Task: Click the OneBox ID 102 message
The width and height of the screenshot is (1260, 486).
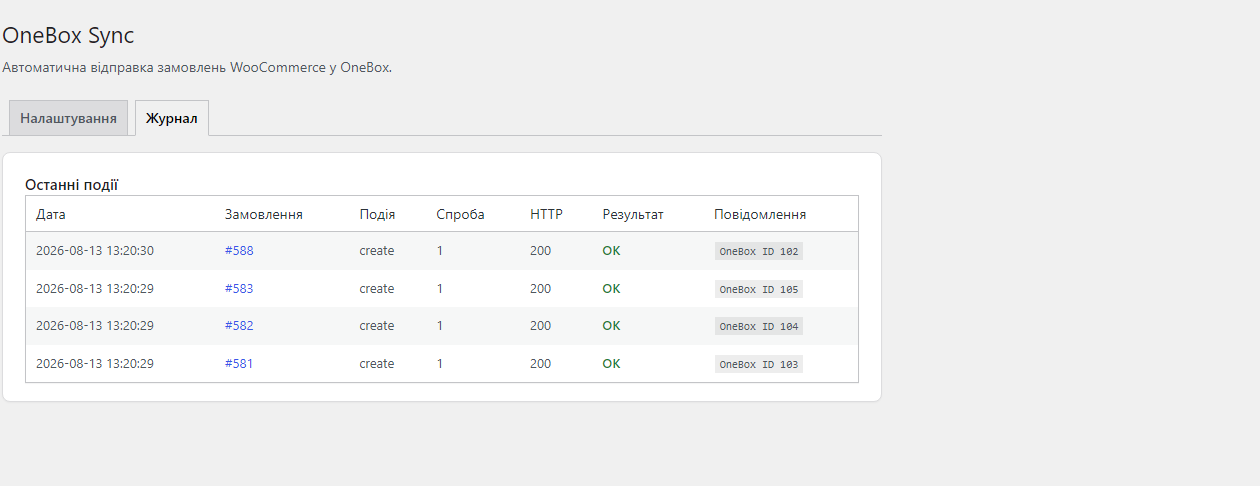Action: [759, 251]
